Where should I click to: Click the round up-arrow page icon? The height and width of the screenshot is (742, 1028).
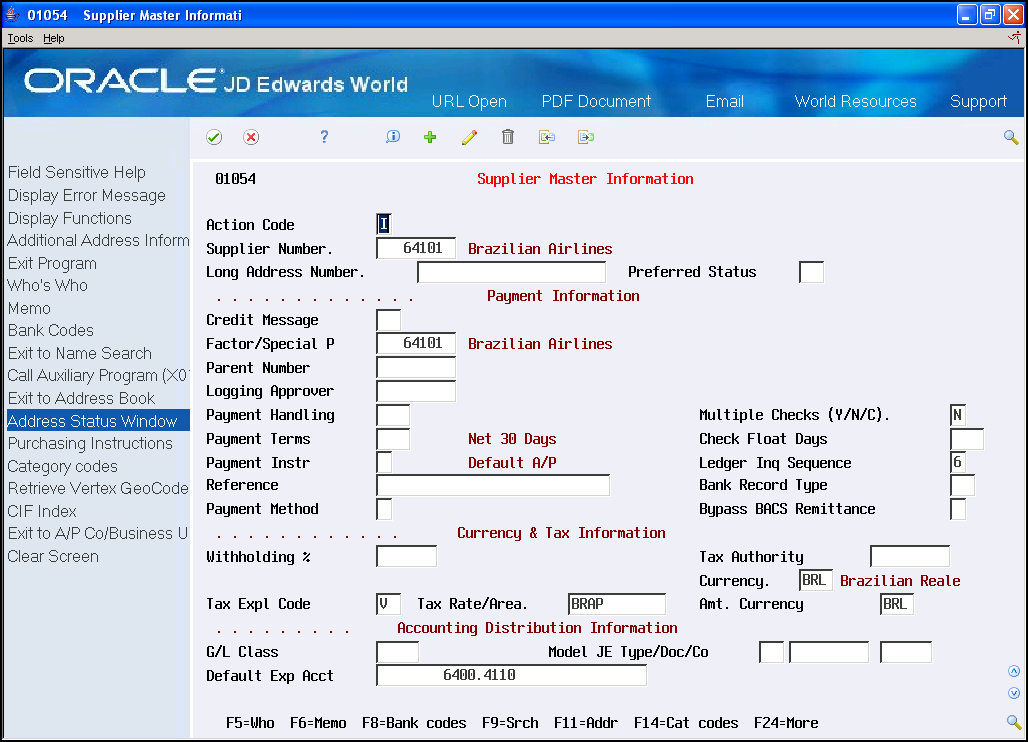[x=1014, y=671]
